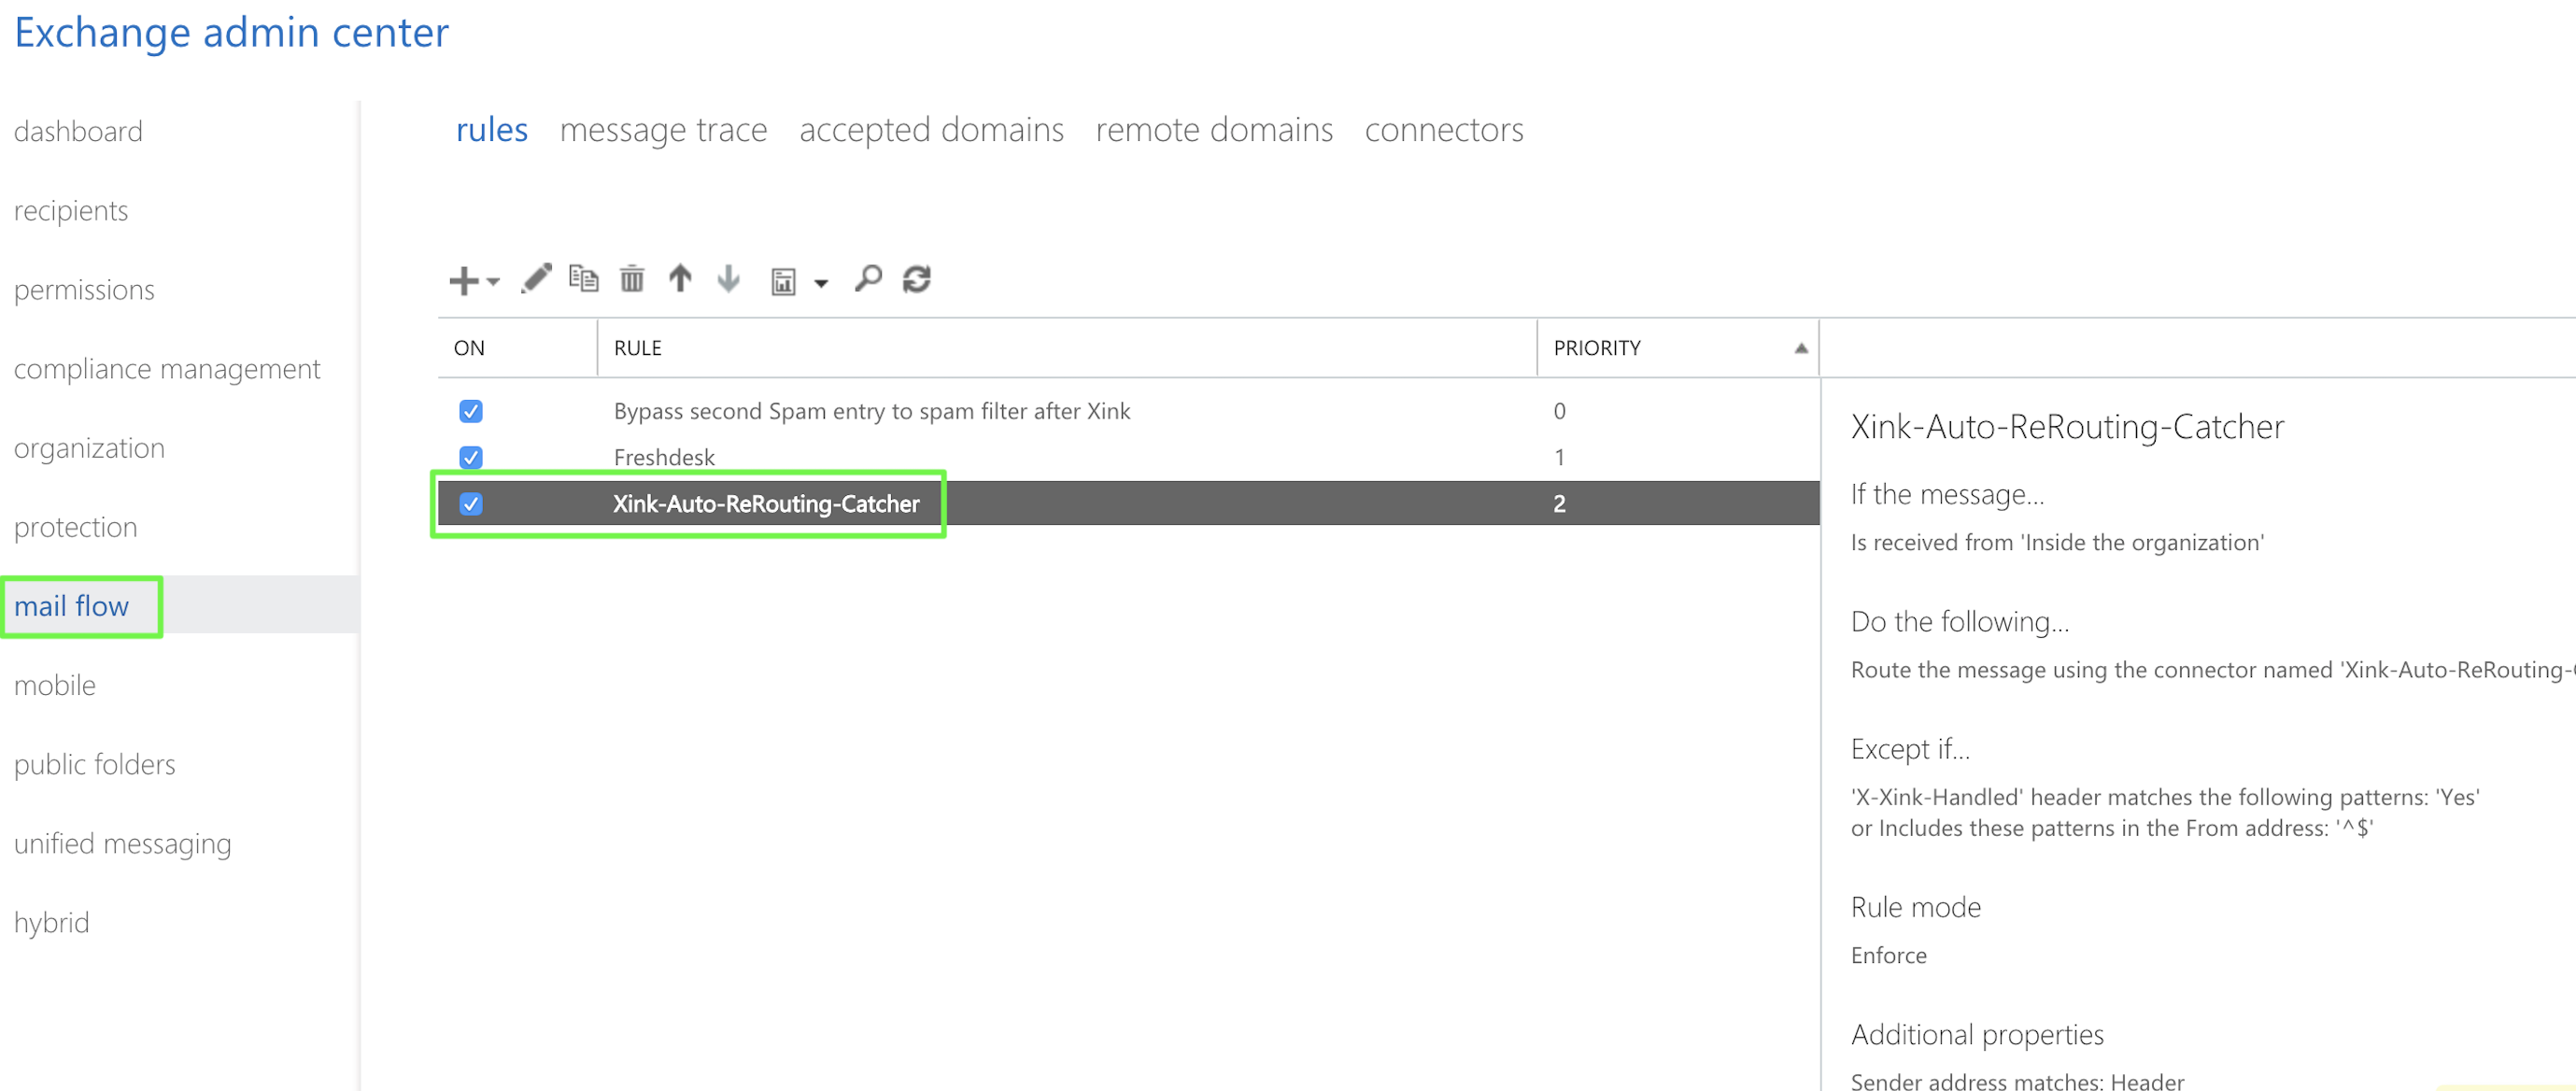
Task: Go to recipients in the sidebar
Action: 71,211
